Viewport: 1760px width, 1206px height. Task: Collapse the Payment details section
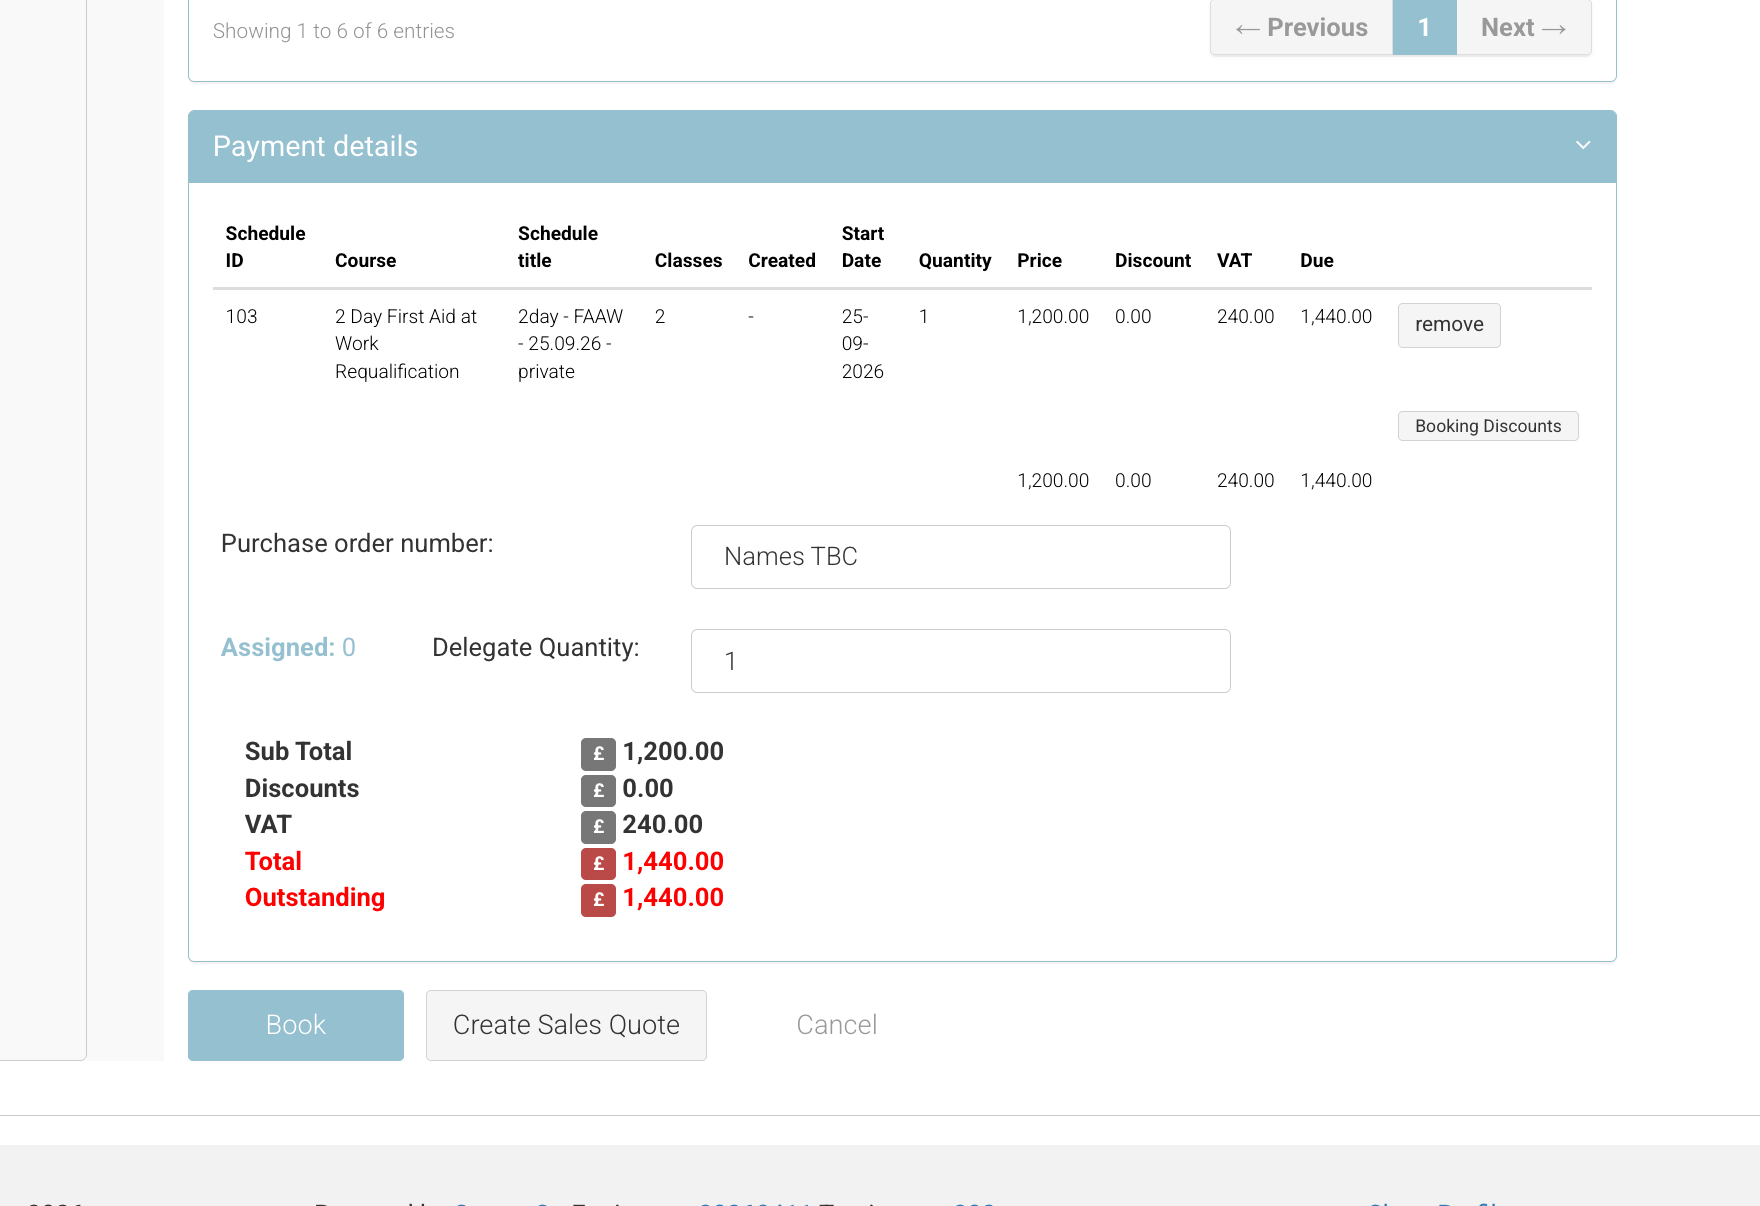click(x=1583, y=145)
